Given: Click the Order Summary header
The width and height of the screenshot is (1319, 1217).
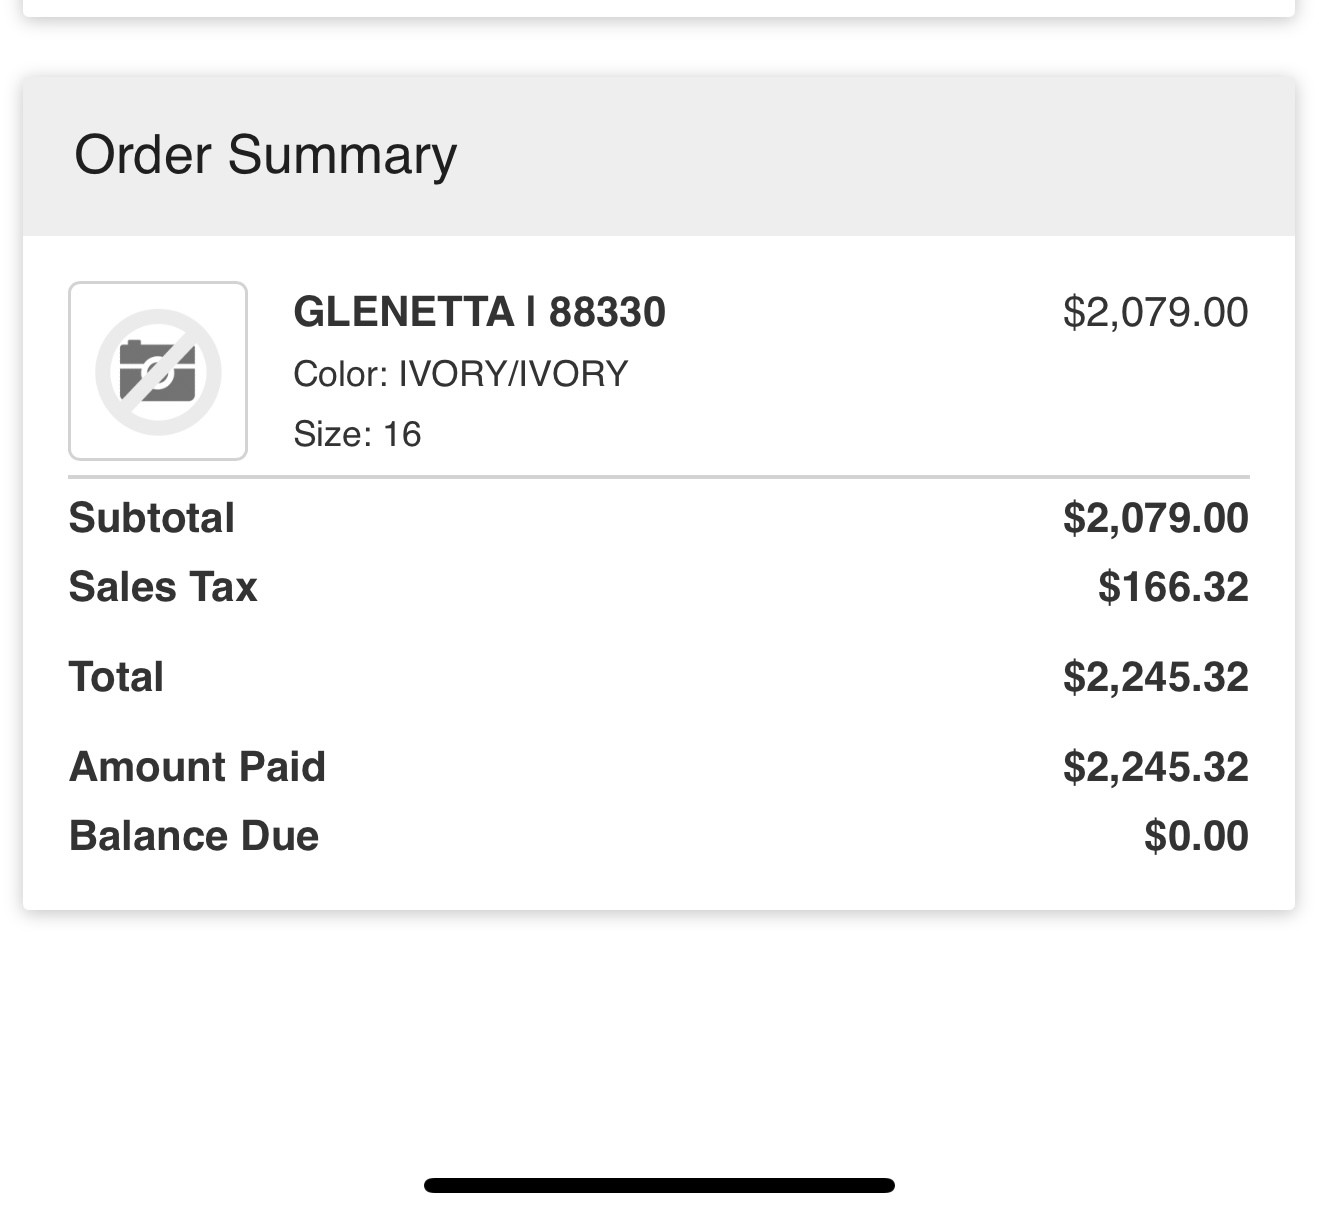Looking at the screenshot, I should click(265, 155).
